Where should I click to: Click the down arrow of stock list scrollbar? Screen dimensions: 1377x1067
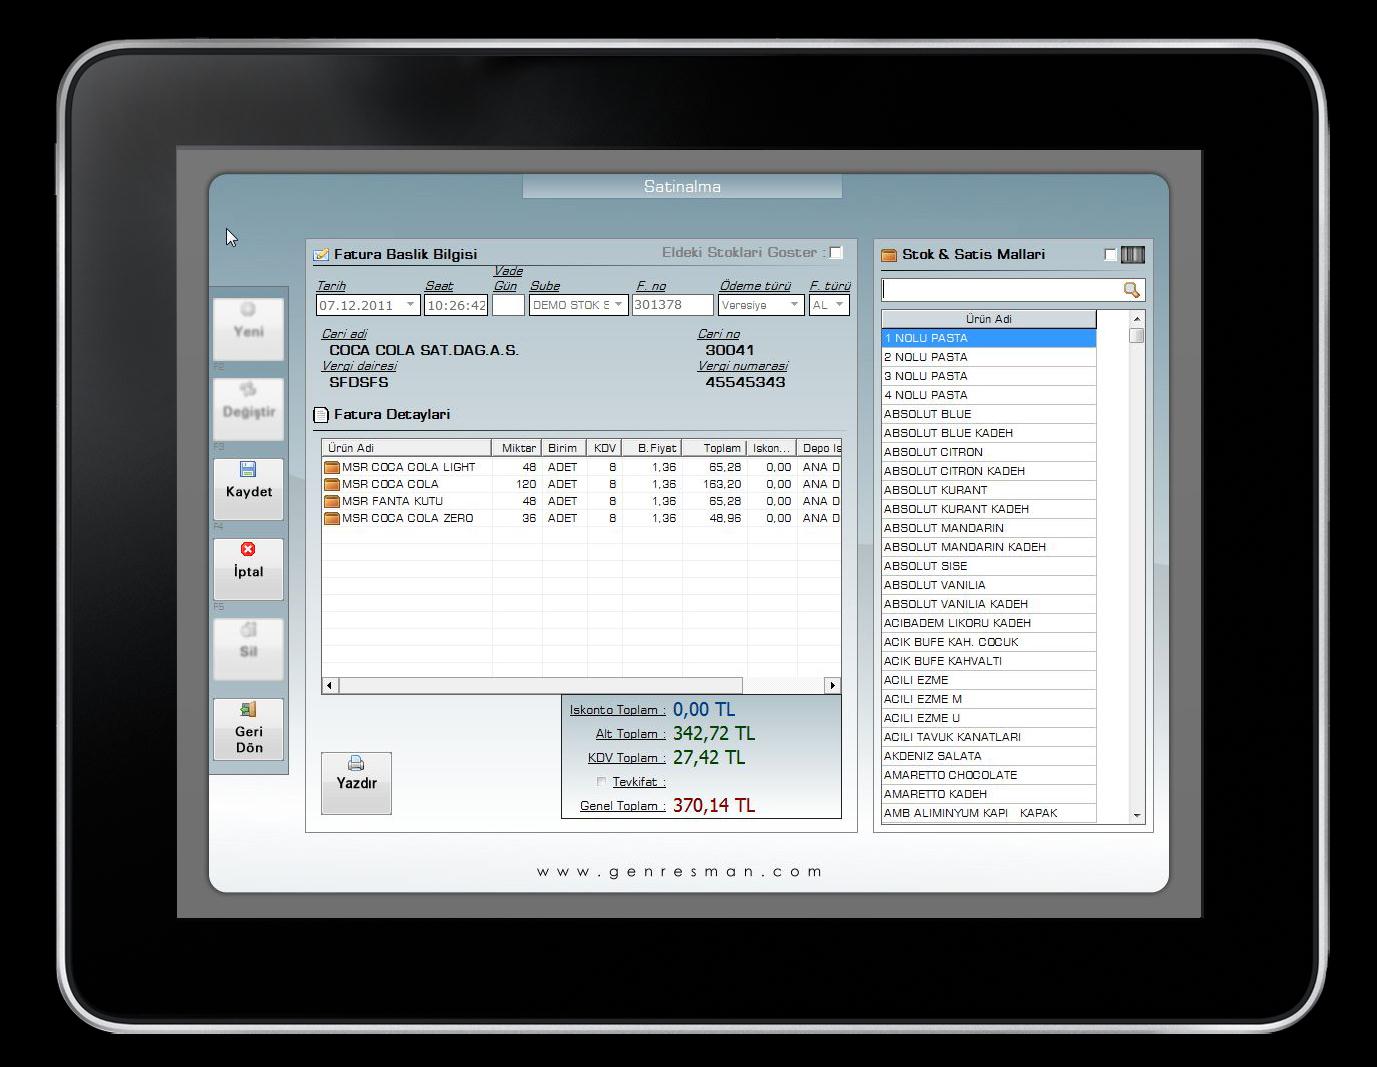[x=1137, y=816]
